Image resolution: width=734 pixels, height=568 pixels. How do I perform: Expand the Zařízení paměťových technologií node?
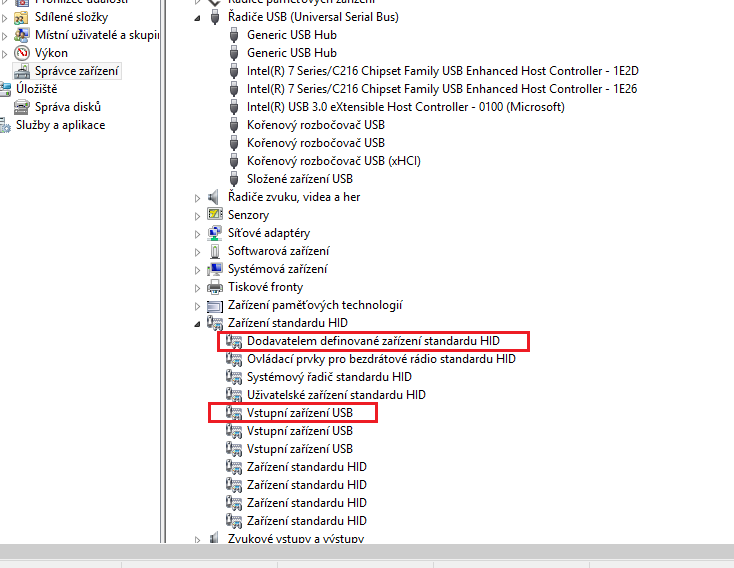click(197, 305)
